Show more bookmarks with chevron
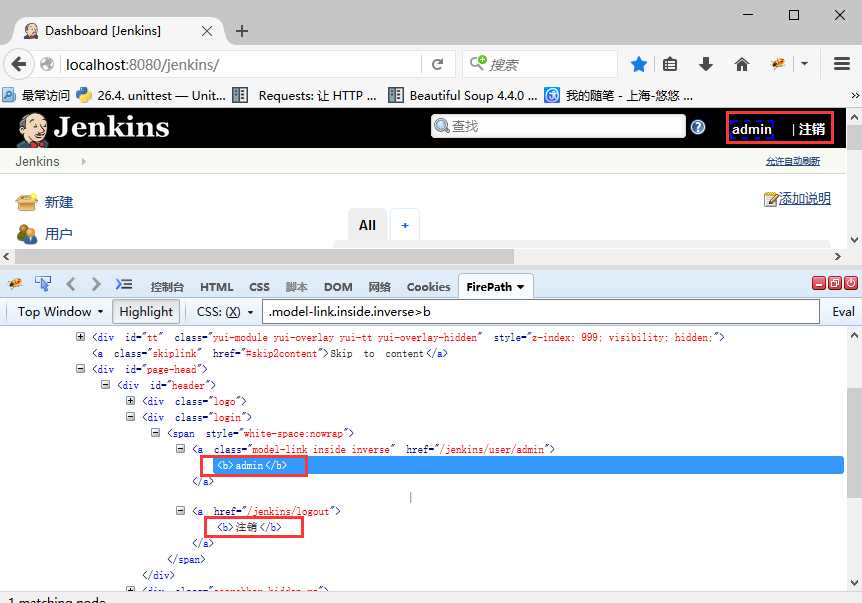The width and height of the screenshot is (862, 603). pos(854,96)
